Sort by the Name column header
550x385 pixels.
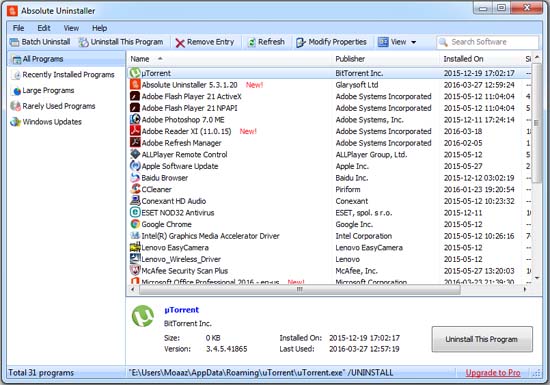point(140,59)
